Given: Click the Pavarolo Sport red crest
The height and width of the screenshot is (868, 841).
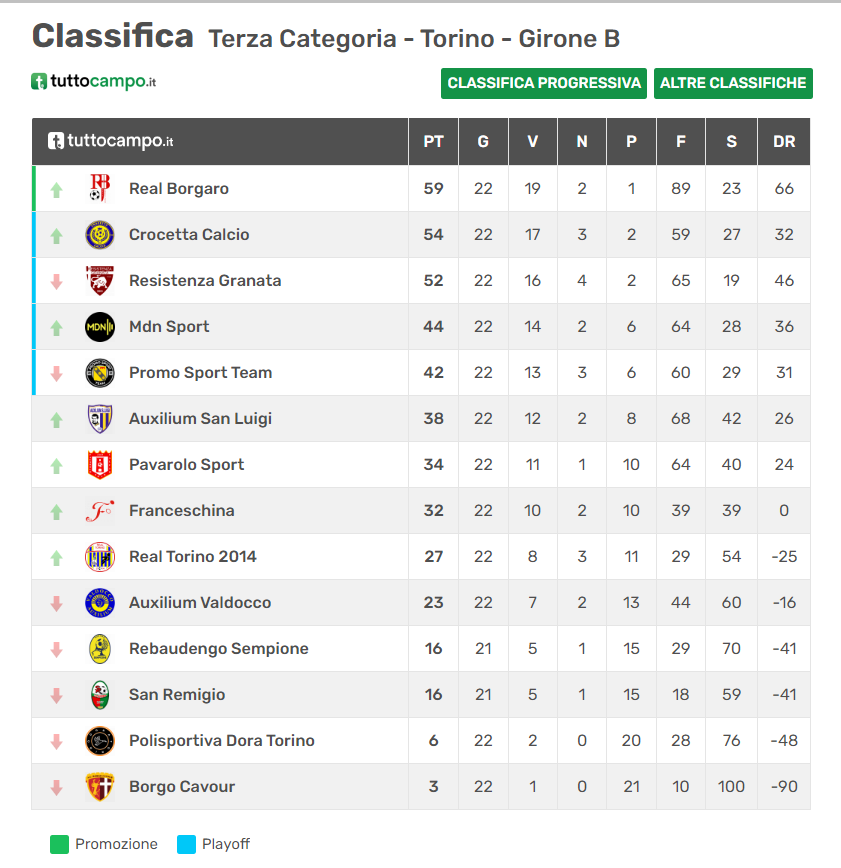Looking at the screenshot, I should 100,465.
